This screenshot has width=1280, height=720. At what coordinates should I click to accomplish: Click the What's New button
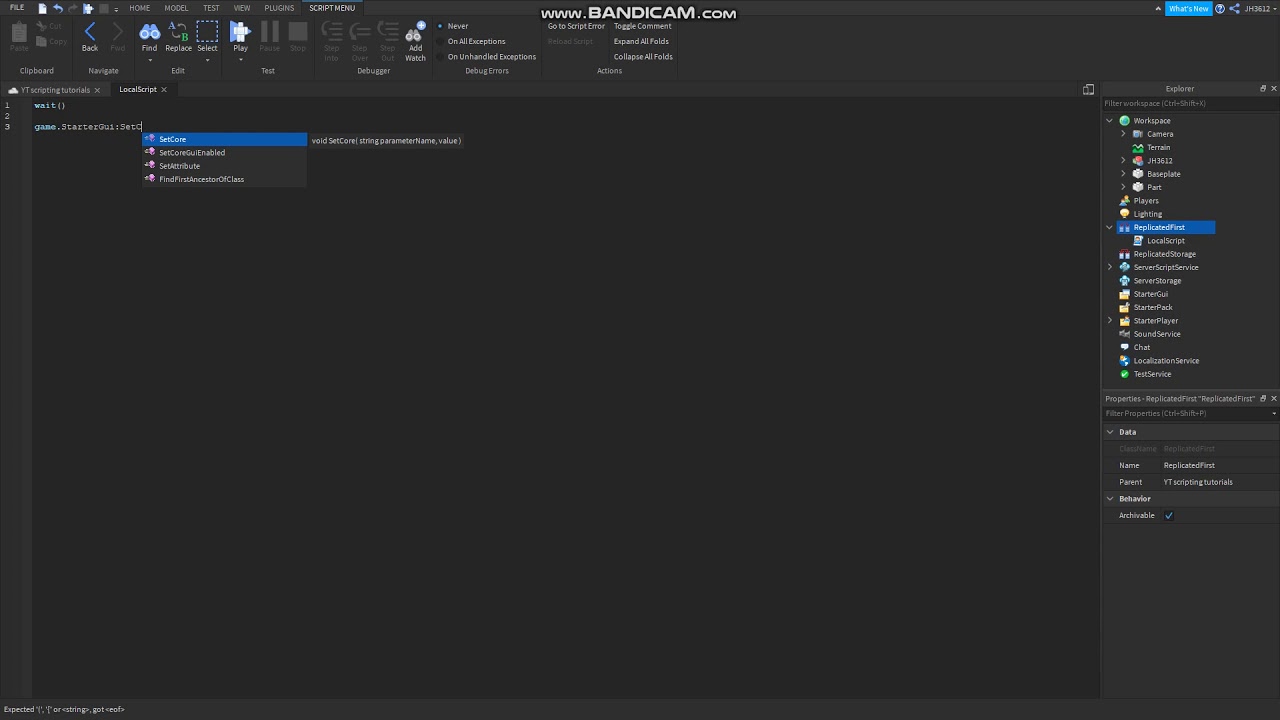[1188, 9]
